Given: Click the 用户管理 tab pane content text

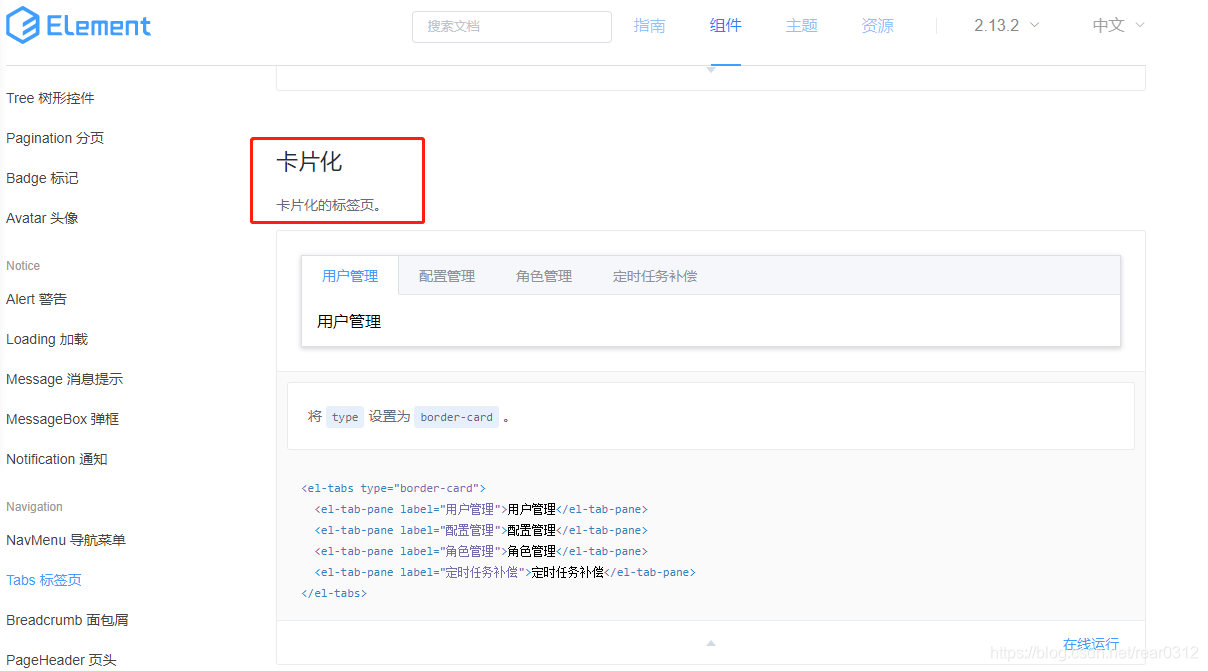Looking at the screenshot, I should (349, 322).
